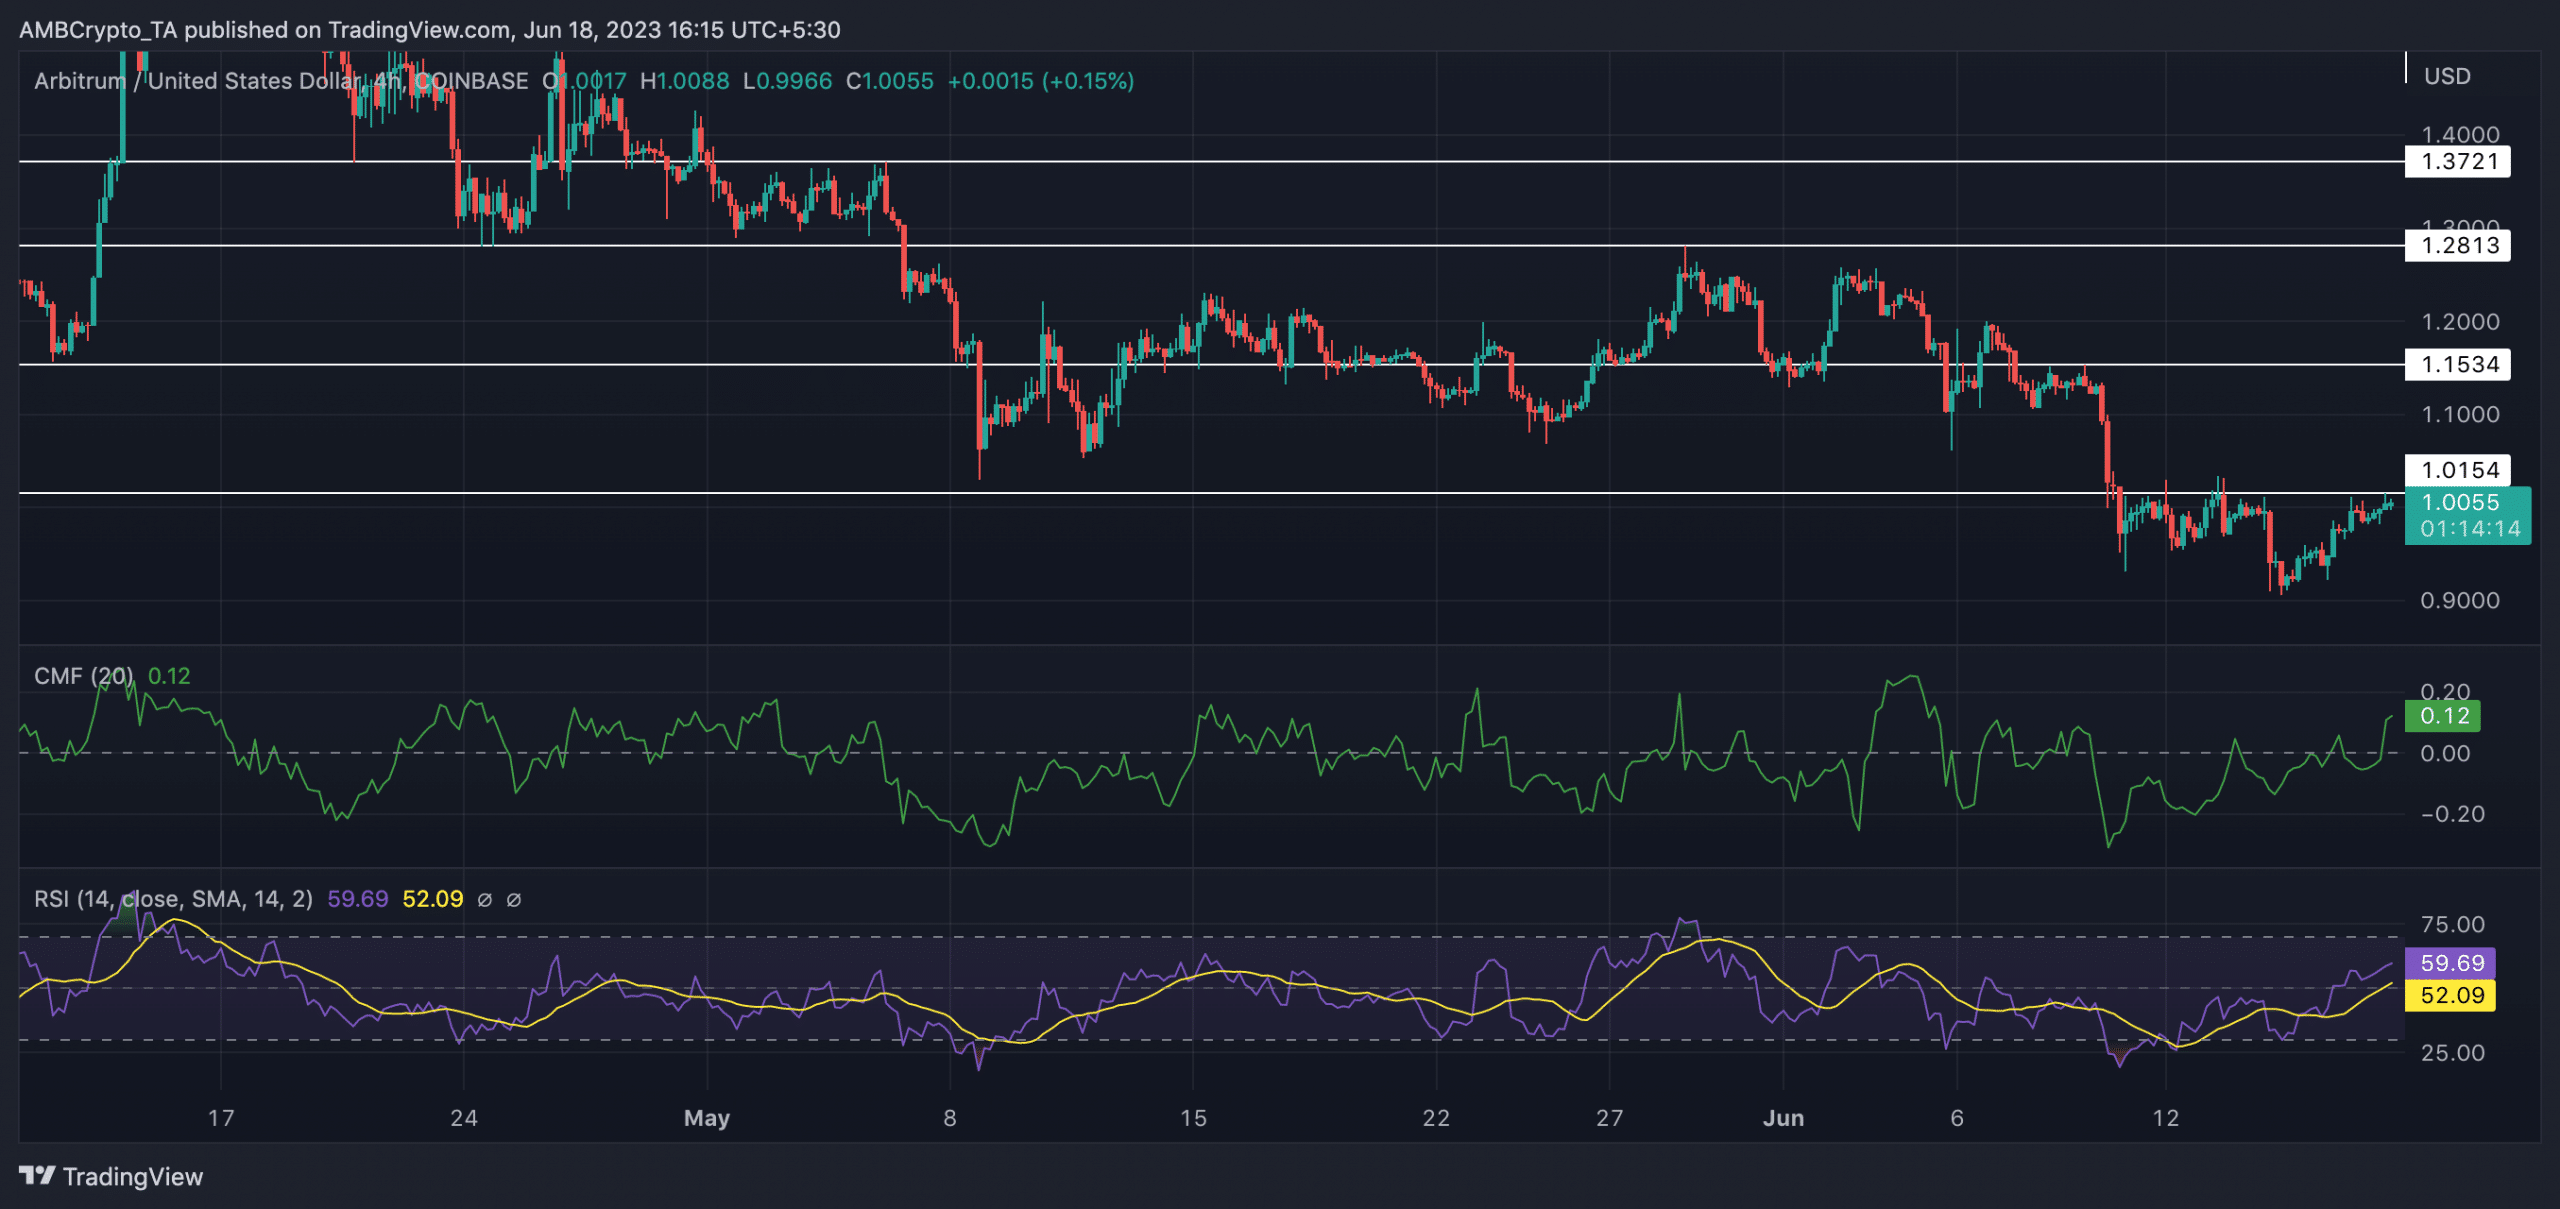Select the 1.2813 price level label

click(2457, 245)
